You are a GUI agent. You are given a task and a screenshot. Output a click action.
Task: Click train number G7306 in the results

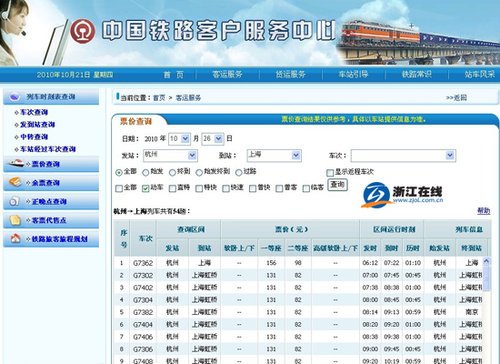pyautogui.click(x=143, y=349)
